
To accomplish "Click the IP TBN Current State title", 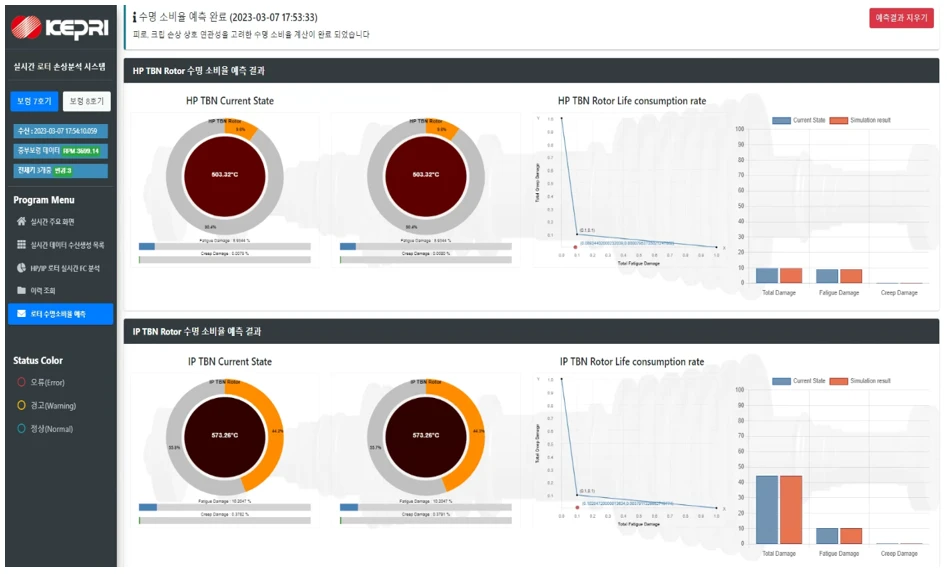I will coord(230,362).
